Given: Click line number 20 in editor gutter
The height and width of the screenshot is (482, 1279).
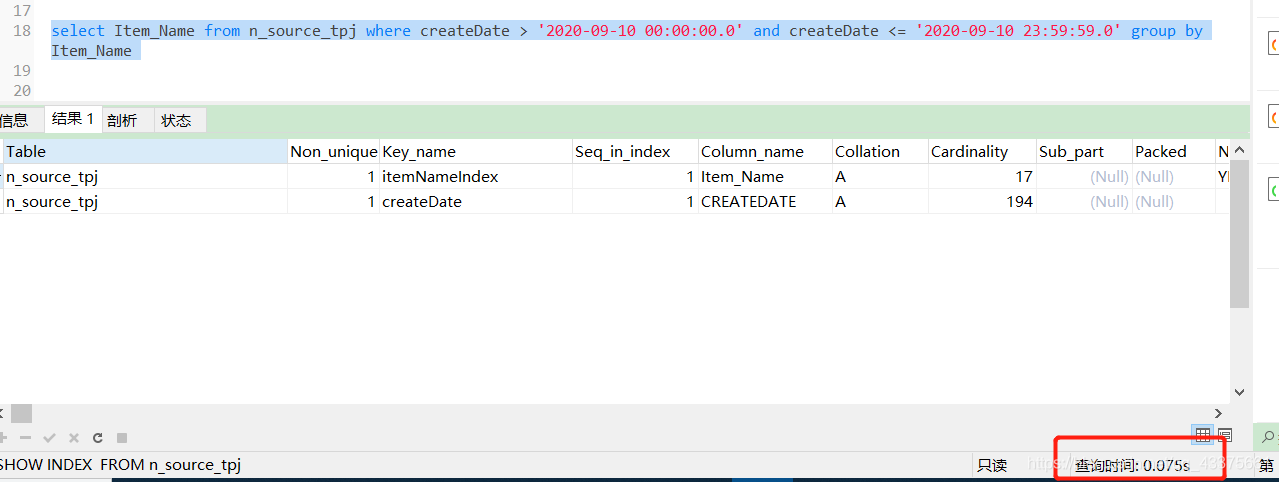Looking at the screenshot, I should point(22,91).
